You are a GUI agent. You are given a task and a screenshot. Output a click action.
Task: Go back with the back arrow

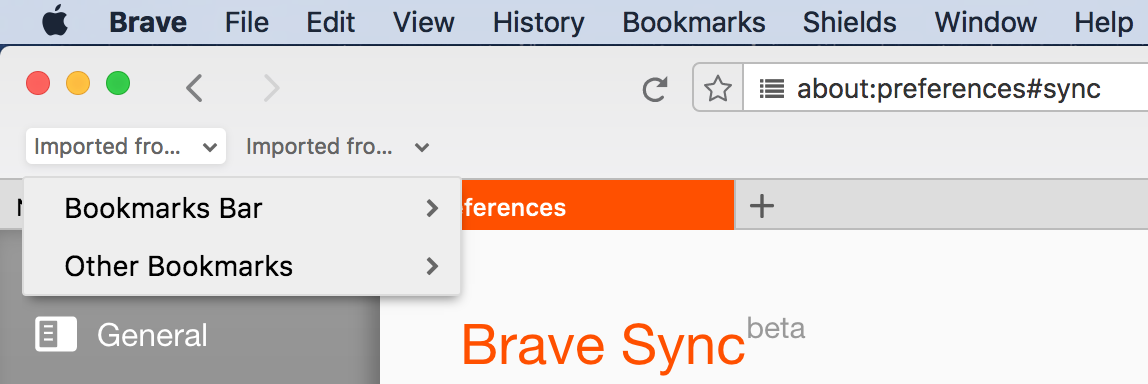pos(194,89)
